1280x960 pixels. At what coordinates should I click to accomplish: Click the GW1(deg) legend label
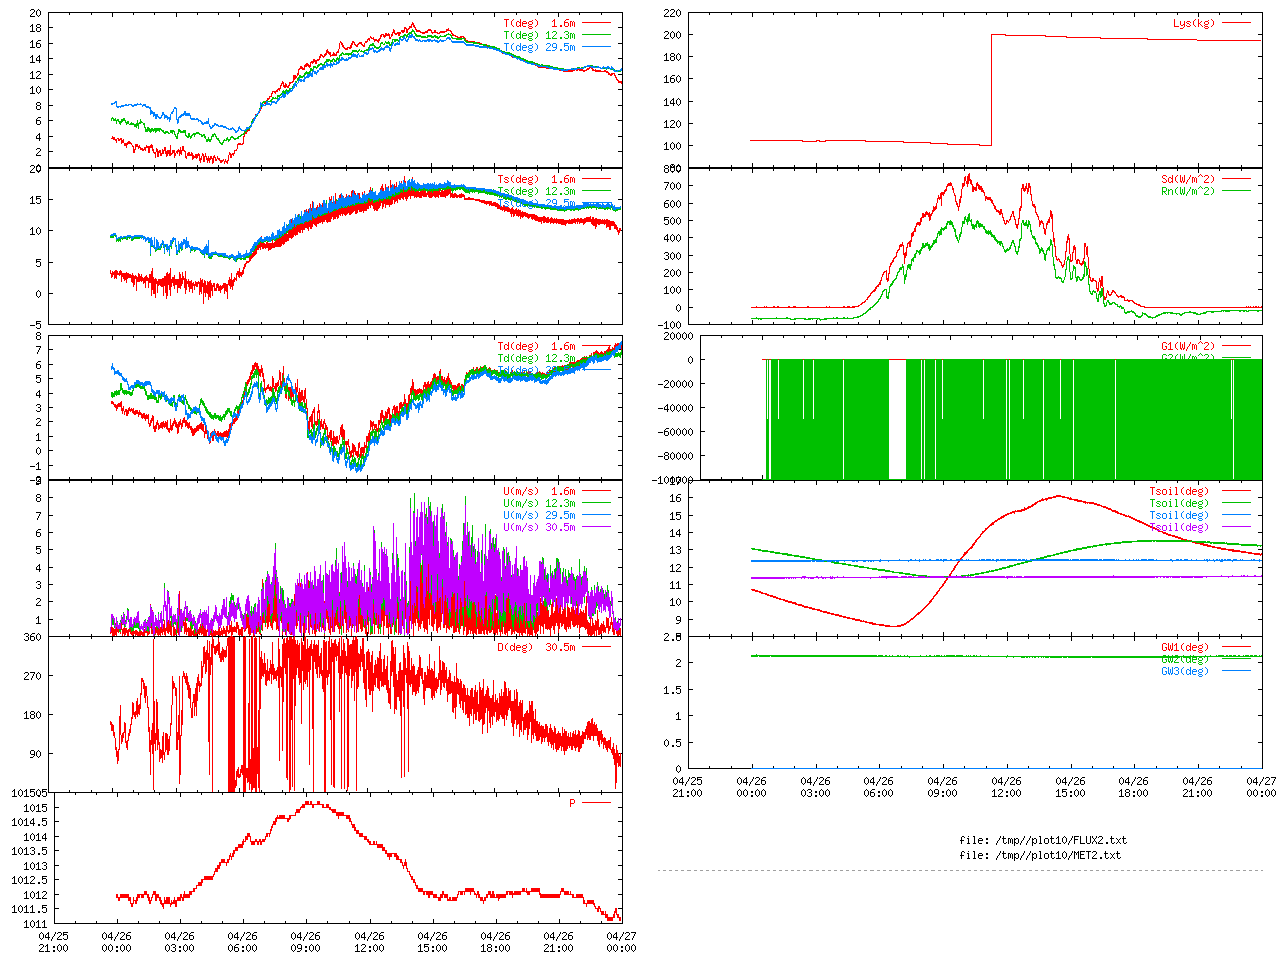coord(1185,647)
